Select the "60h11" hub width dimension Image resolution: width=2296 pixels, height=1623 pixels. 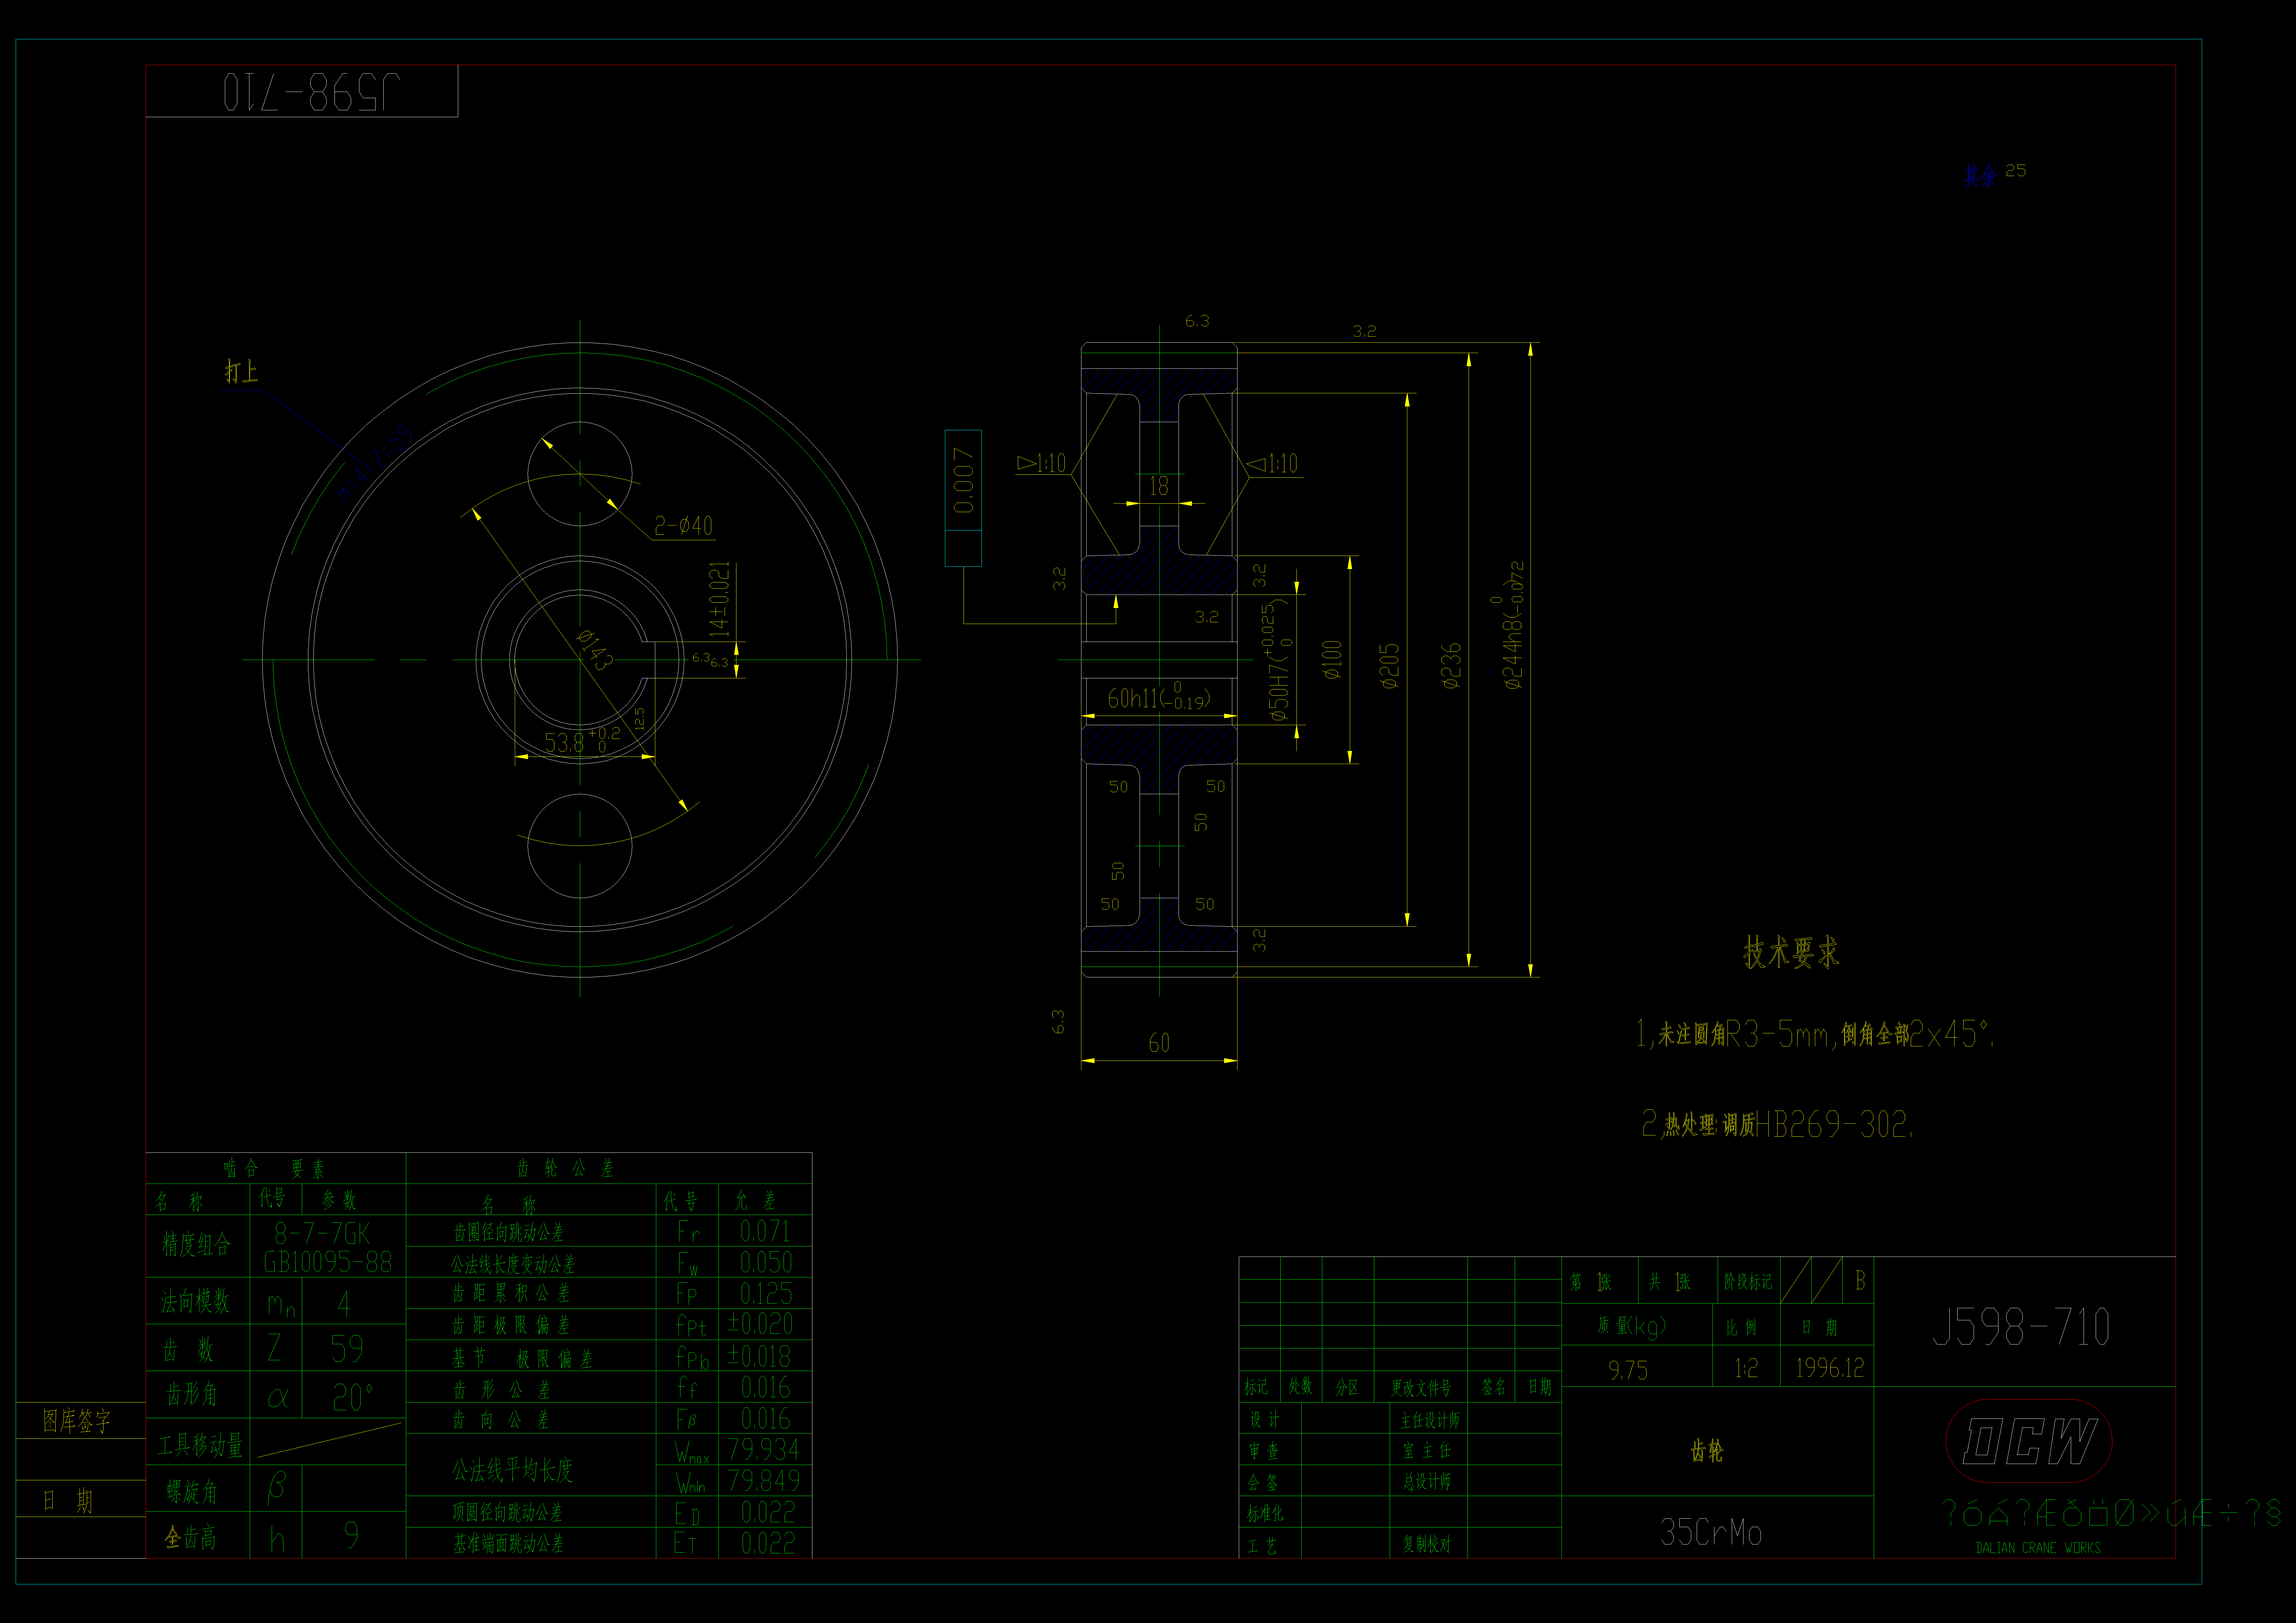pyautogui.click(x=1159, y=697)
